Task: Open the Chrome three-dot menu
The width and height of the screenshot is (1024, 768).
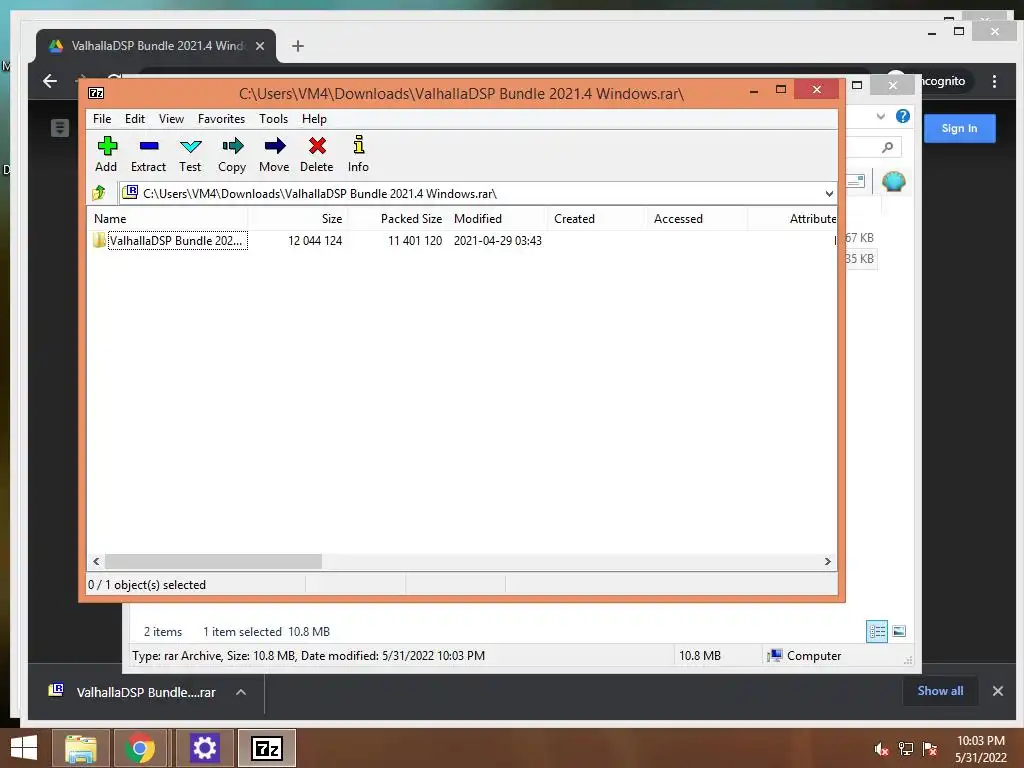Action: pyautogui.click(x=994, y=81)
